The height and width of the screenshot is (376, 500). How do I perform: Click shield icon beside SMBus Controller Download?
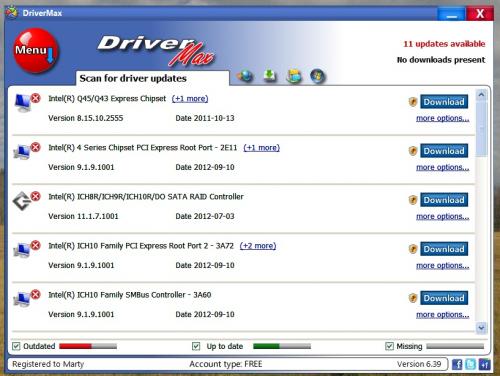click(413, 298)
